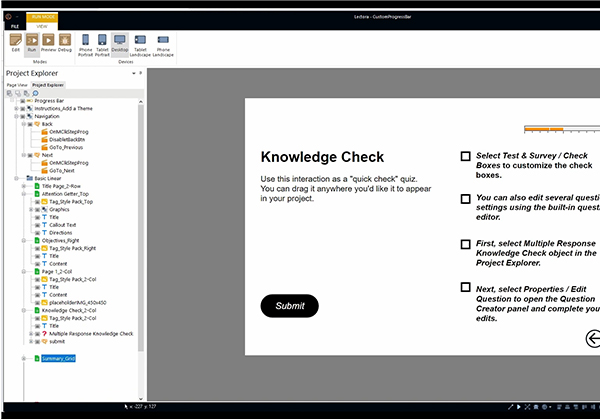This screenshot has height=419, width=600.
Task: Collapse the Navigation tree node
Action: (x=16, y=116)
